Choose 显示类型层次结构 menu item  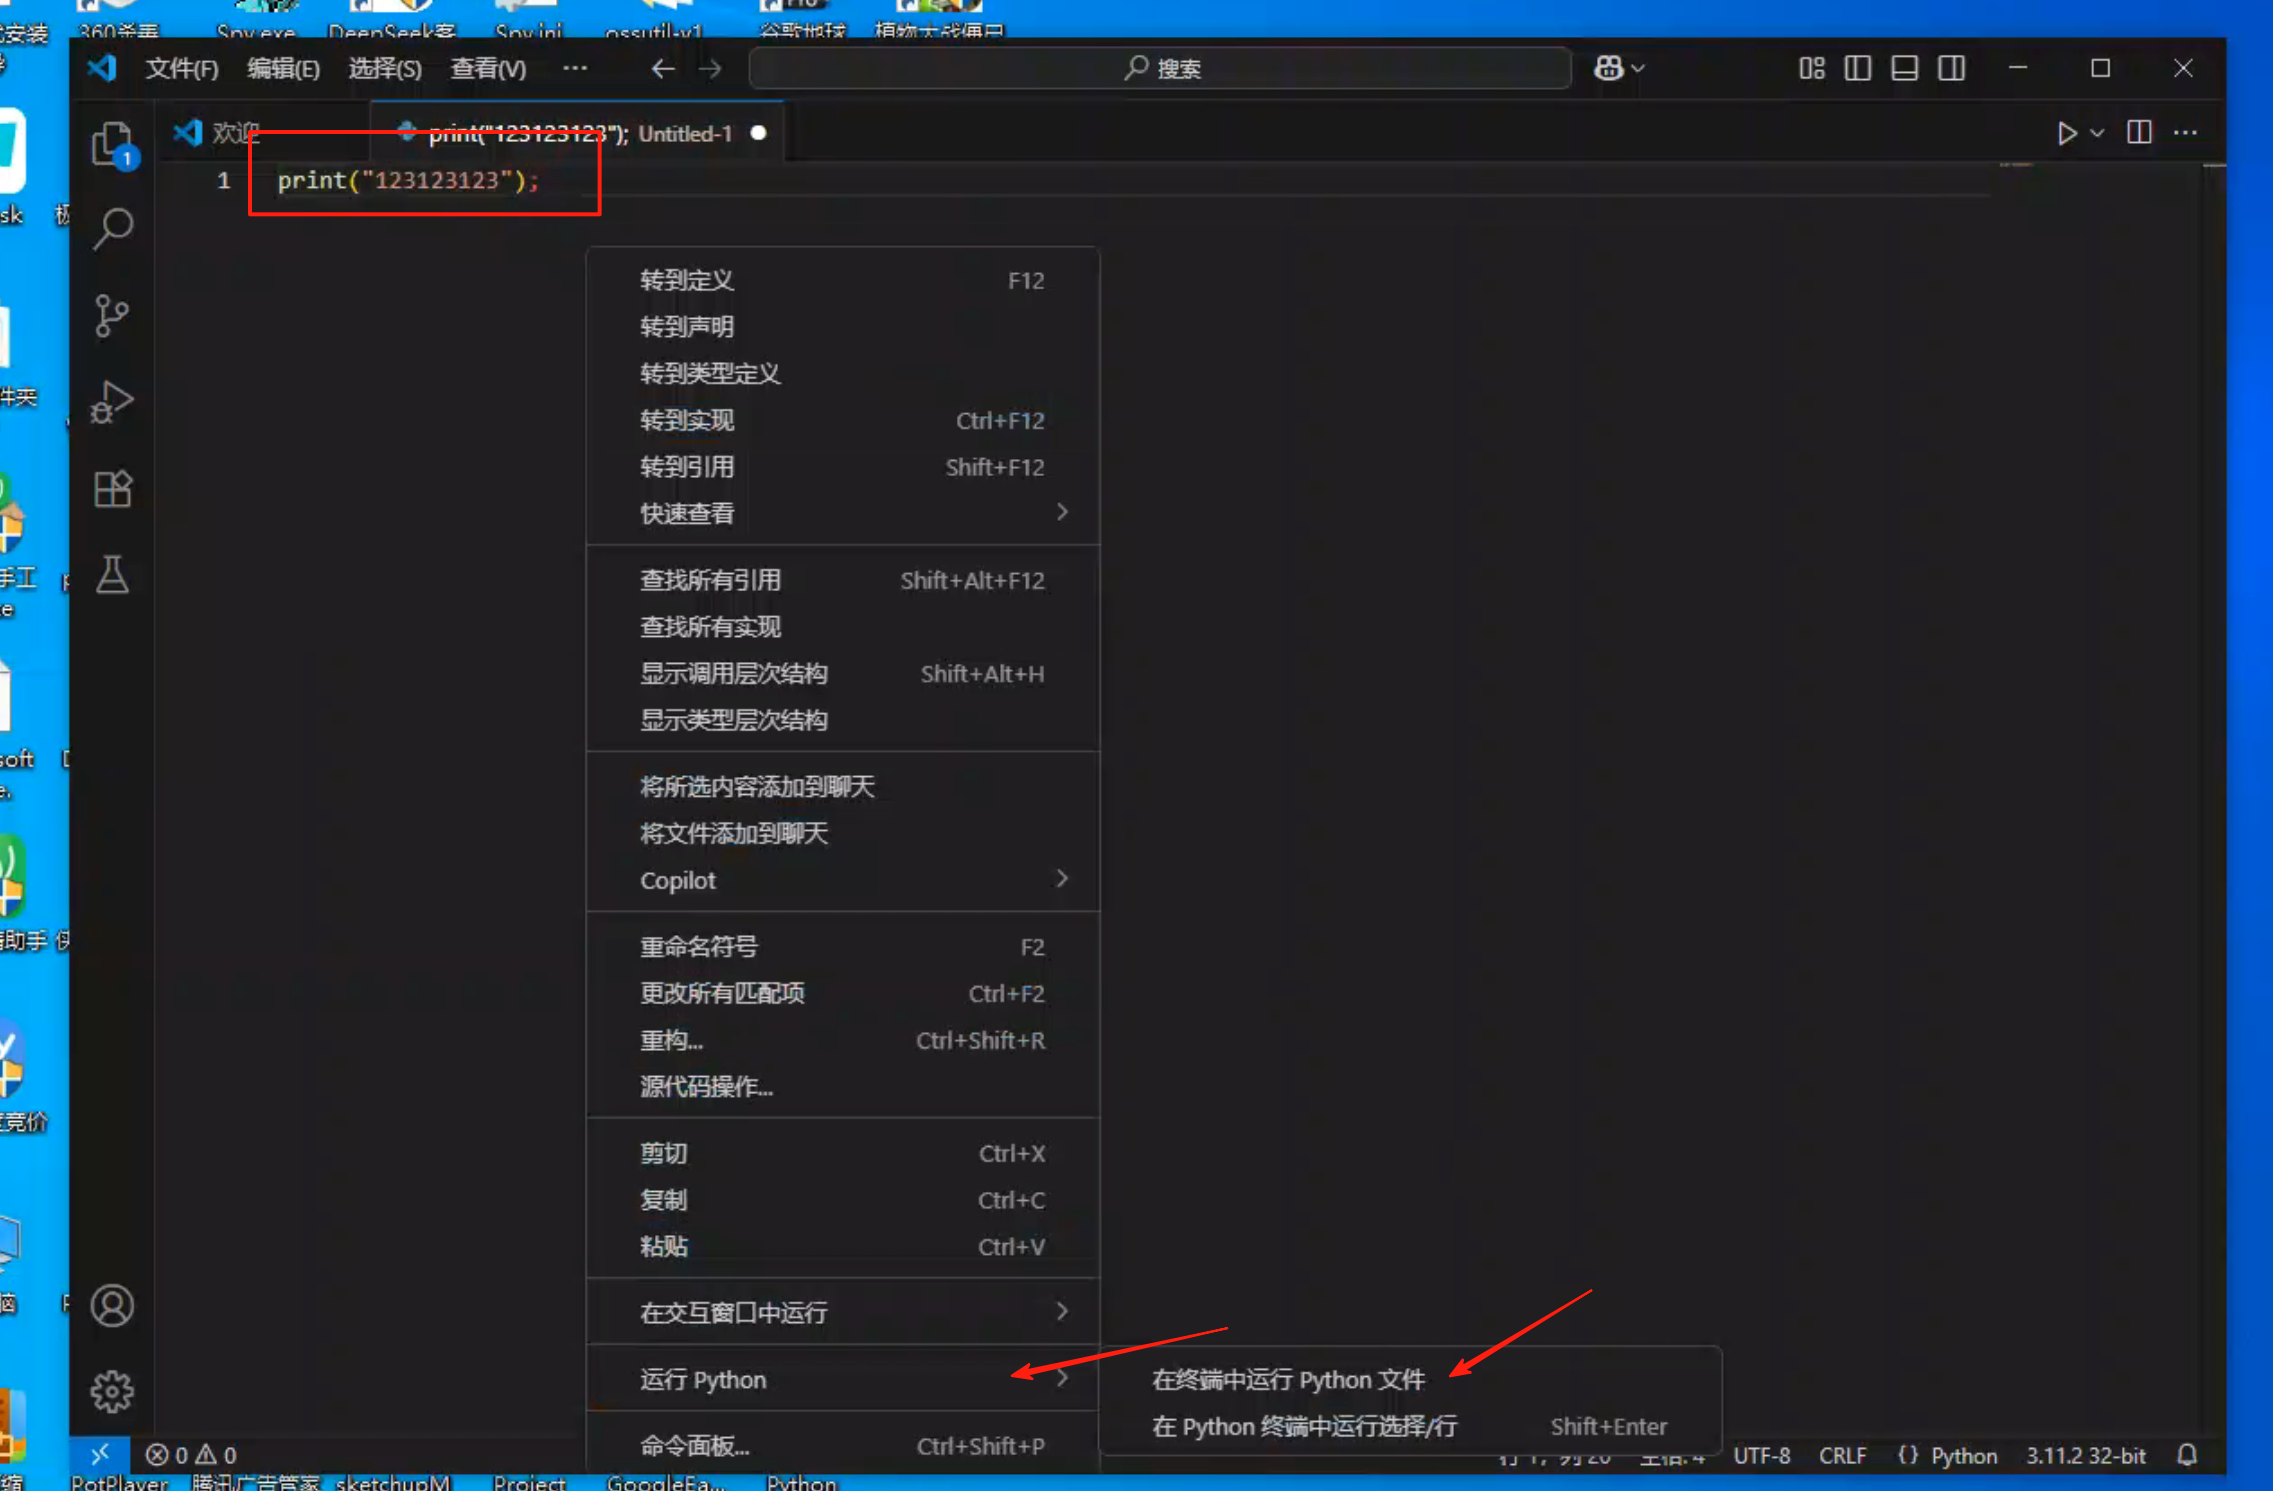coord(843,720)
